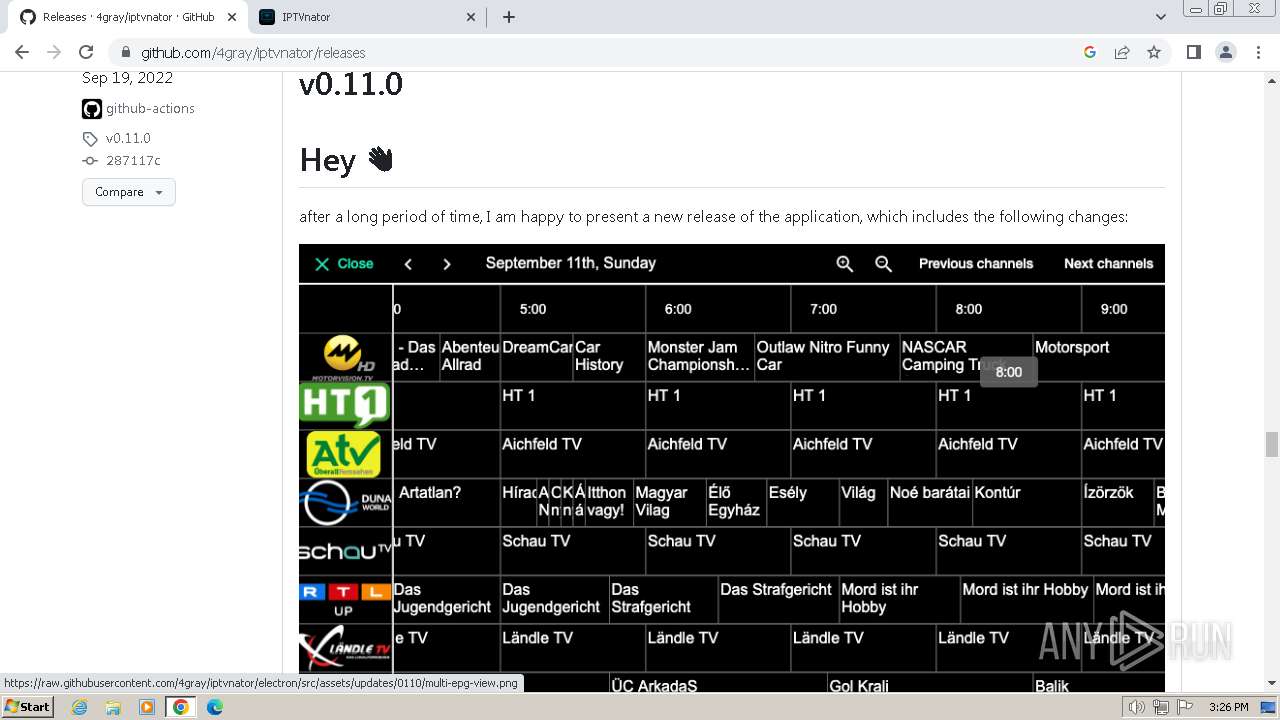The image size is (1280, 720).
Task: Open the browser side panel
Action: [1193, 52]
